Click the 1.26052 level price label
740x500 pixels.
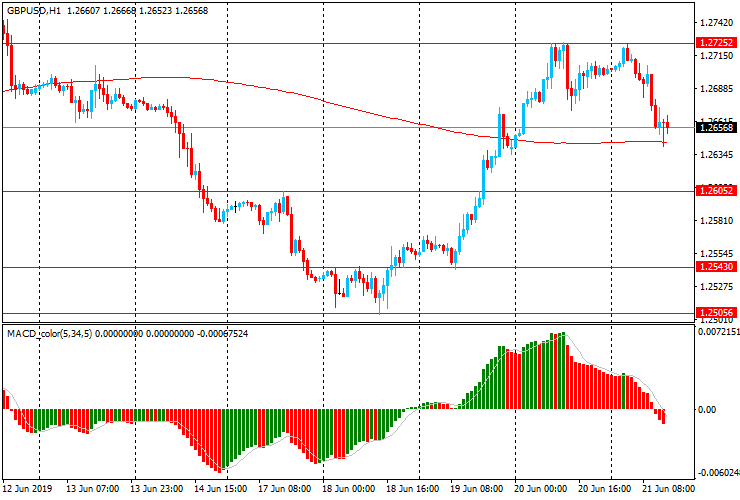(x=716, y=190)
